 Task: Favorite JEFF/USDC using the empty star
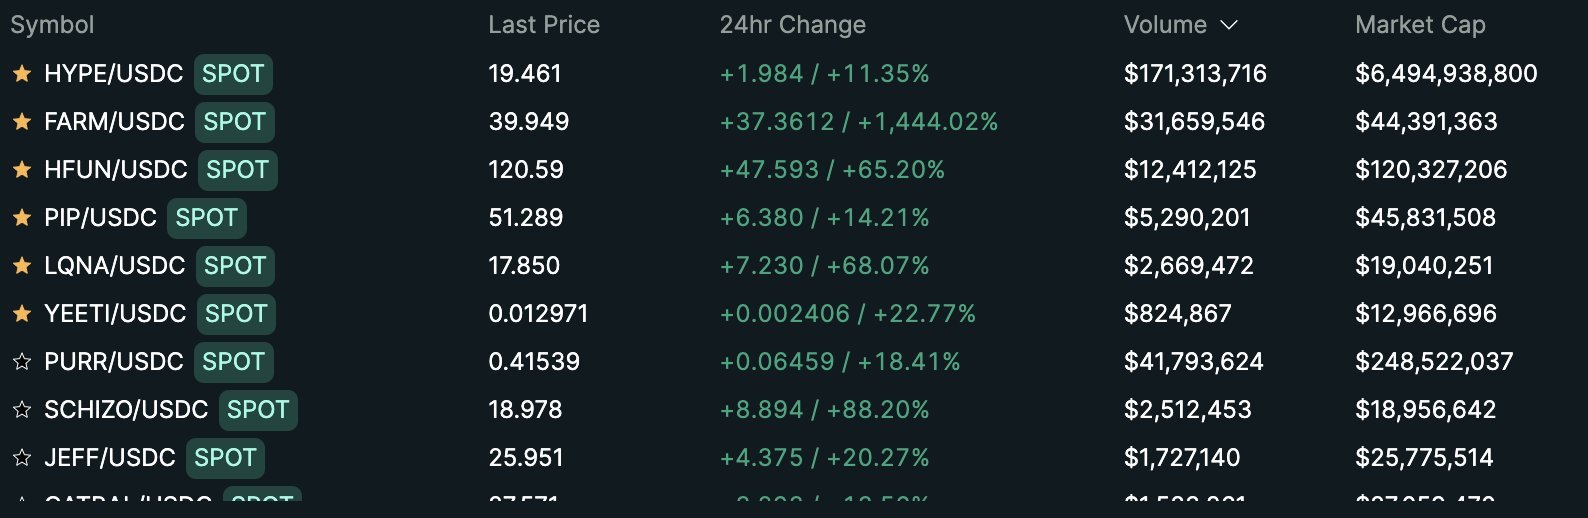tap(22, 457)
